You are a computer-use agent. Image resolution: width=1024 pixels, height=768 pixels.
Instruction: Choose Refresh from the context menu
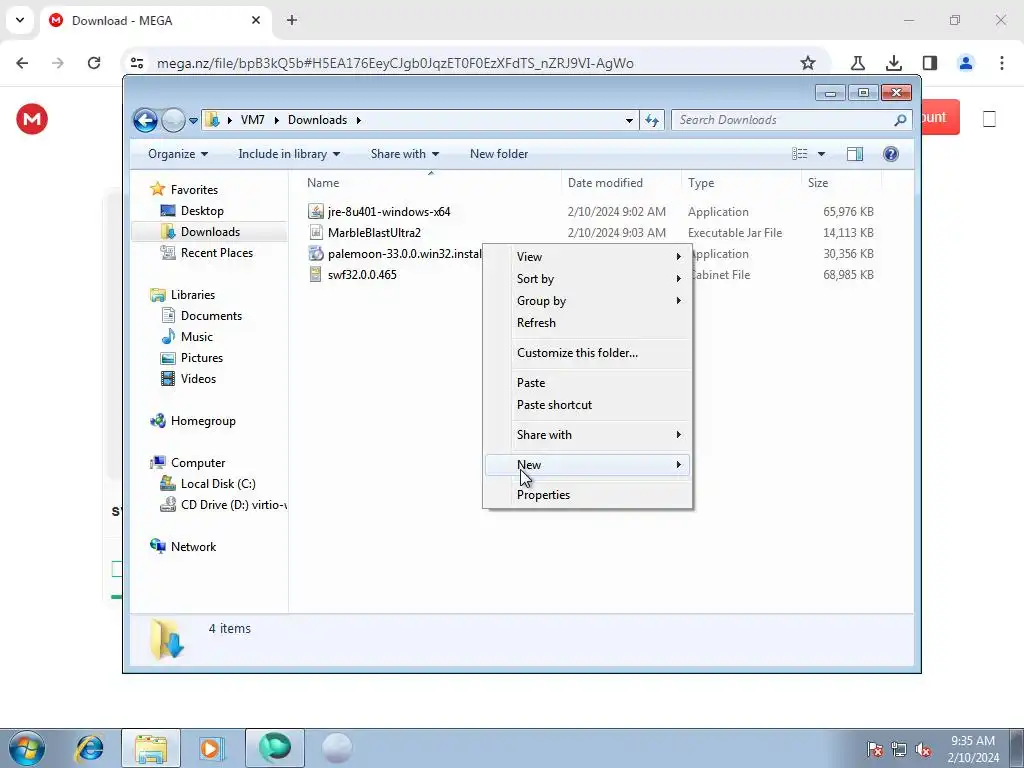point(587,323)
